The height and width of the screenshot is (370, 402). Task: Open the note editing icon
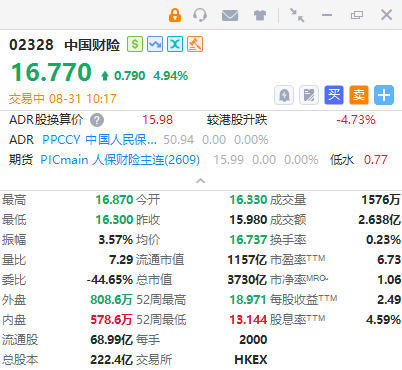click(x=309, y=95)
